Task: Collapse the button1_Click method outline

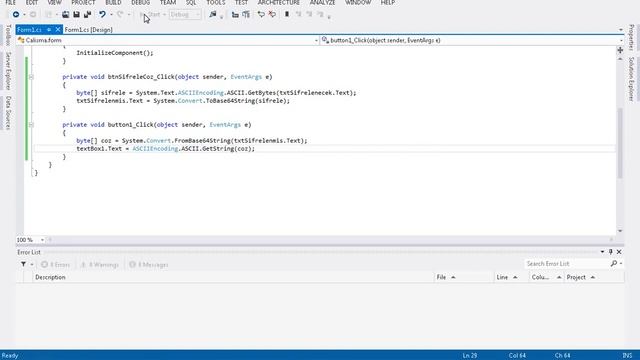Action: point(31,125)
